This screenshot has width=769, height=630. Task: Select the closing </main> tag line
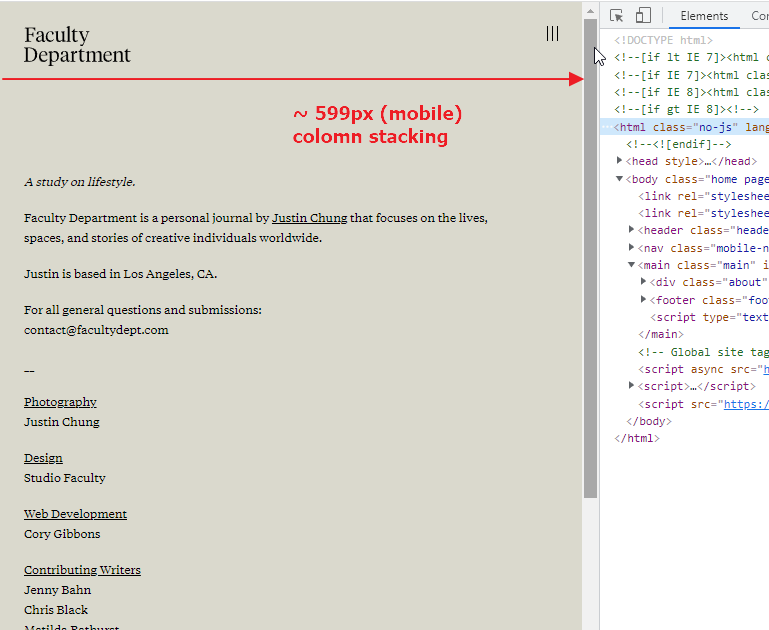pos(661,334)
